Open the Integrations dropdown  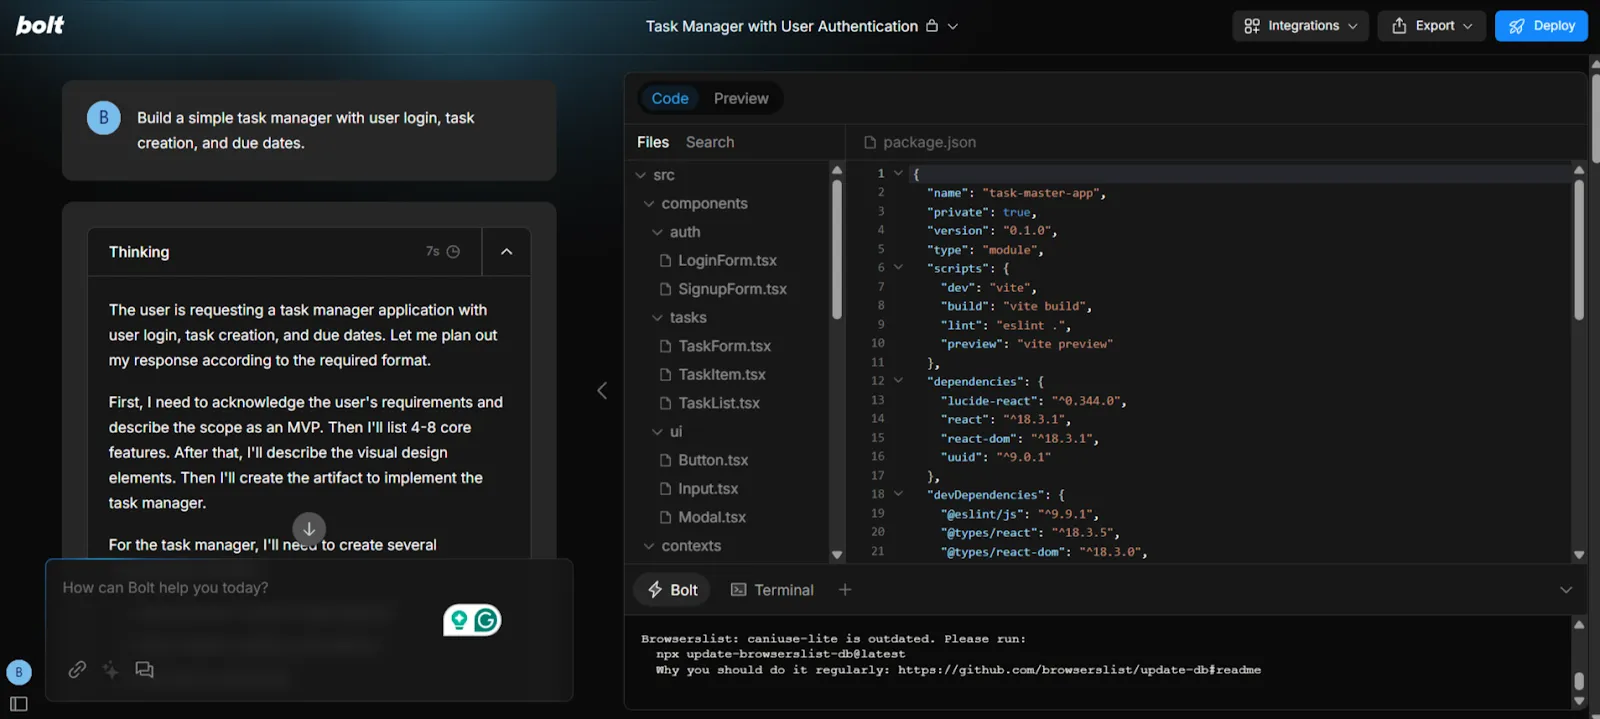pos(1300,26)
